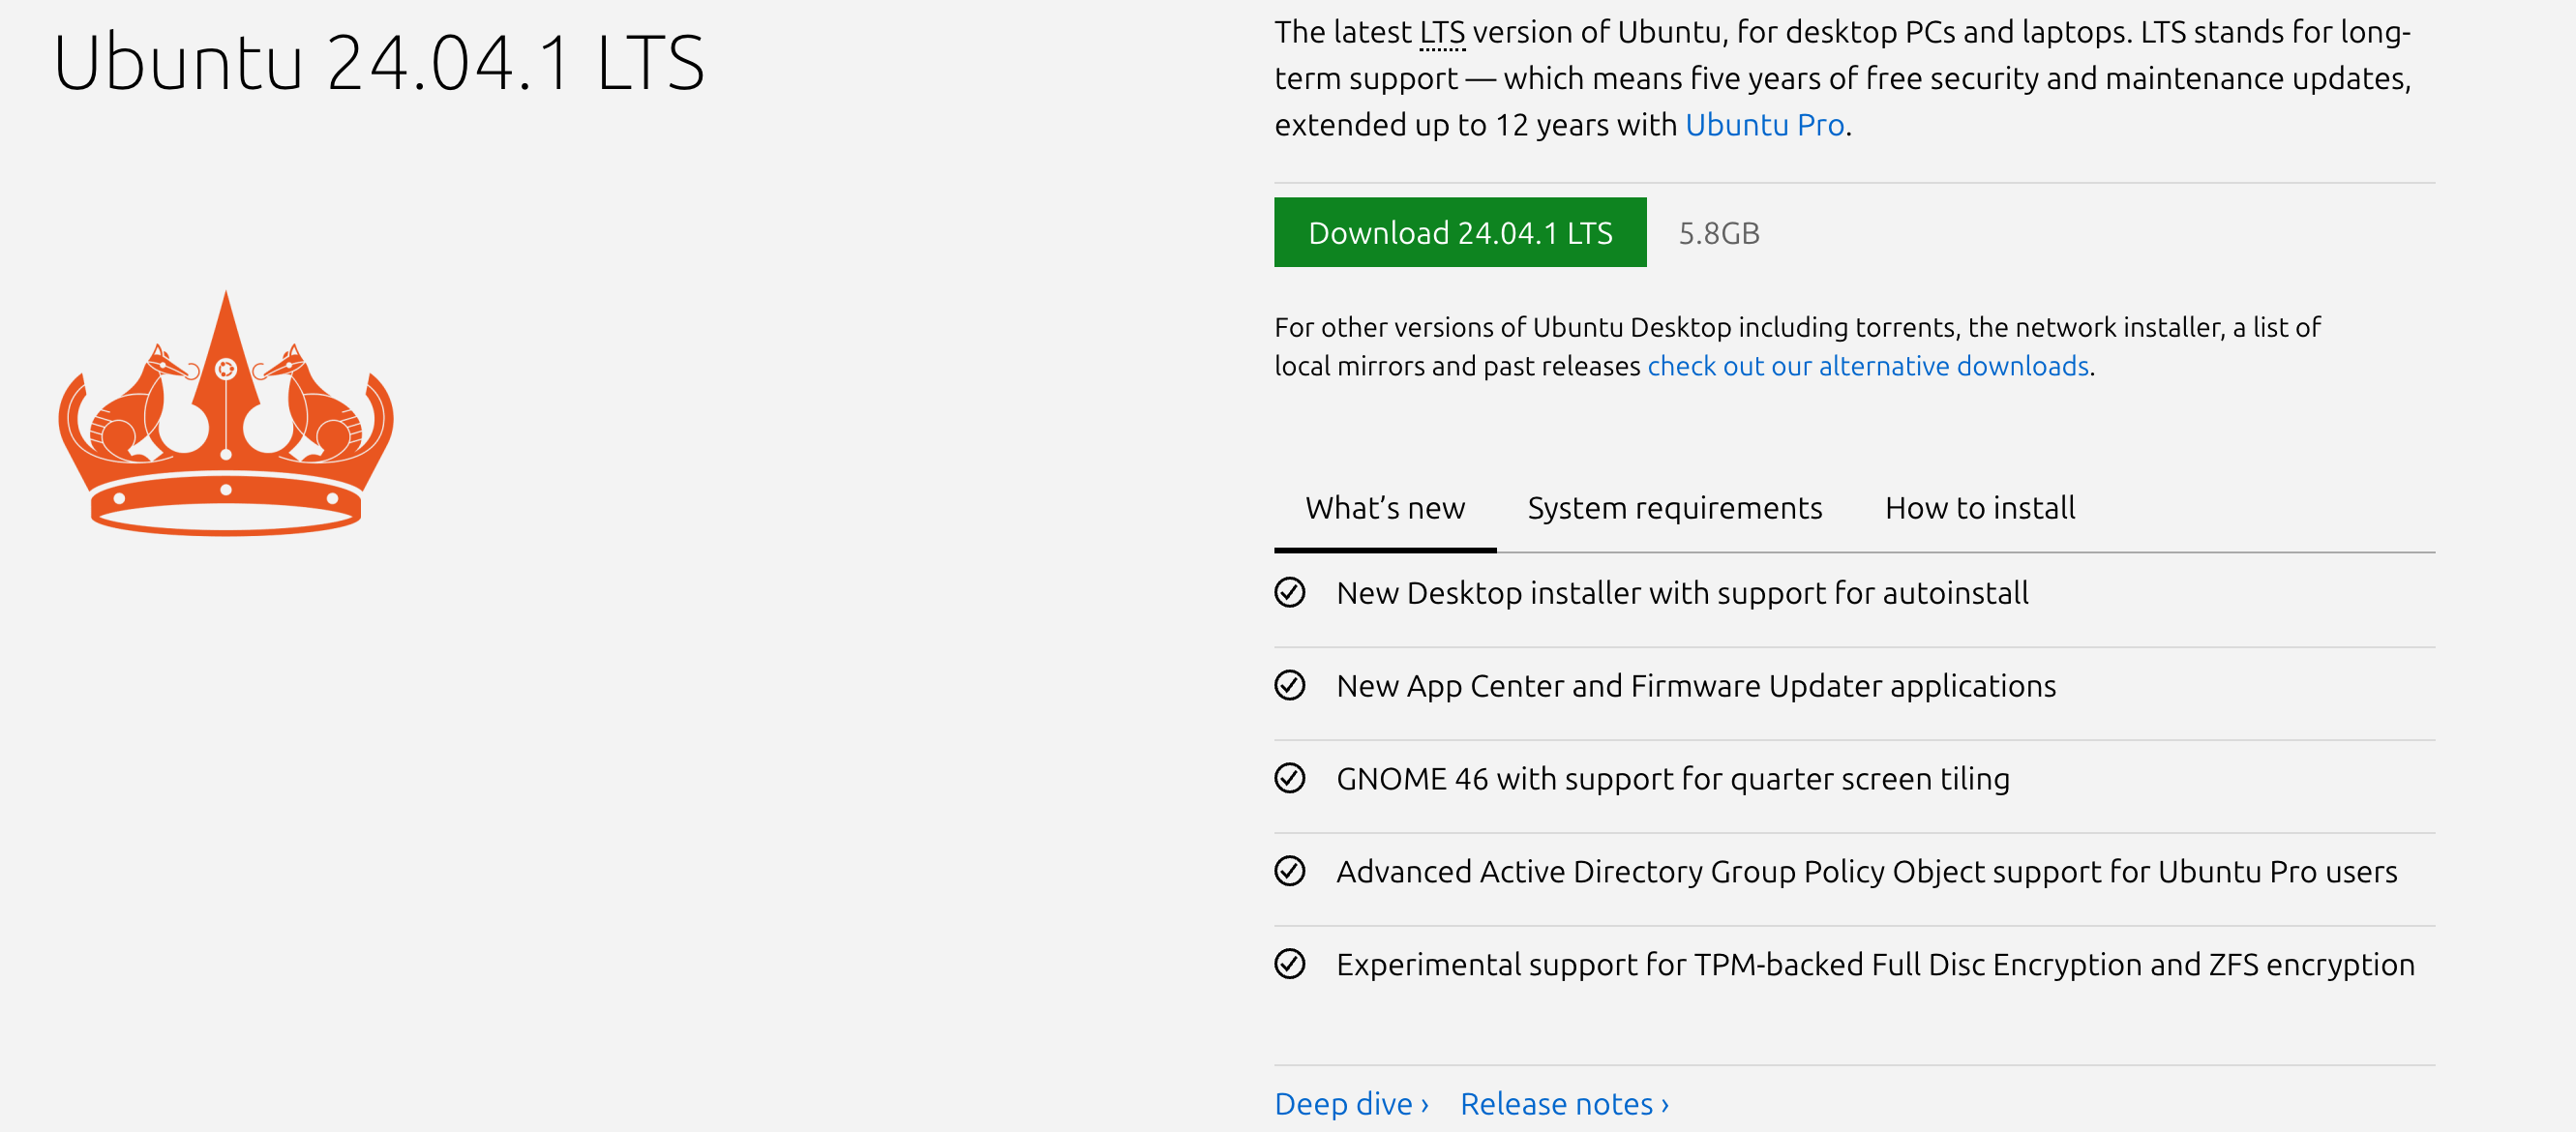Open the Ubuntu Pro link

point(1764,125)
